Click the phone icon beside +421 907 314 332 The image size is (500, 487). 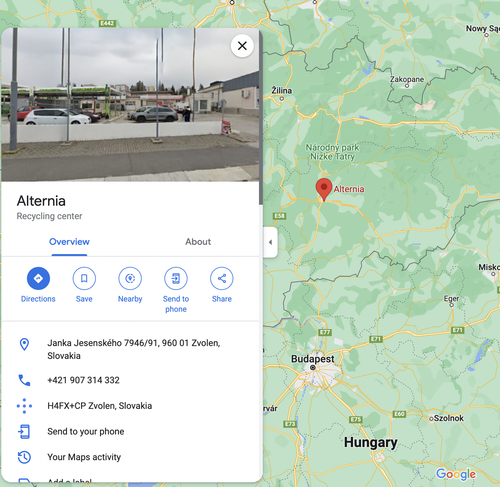pyautogui.click(x=24, y=380)
